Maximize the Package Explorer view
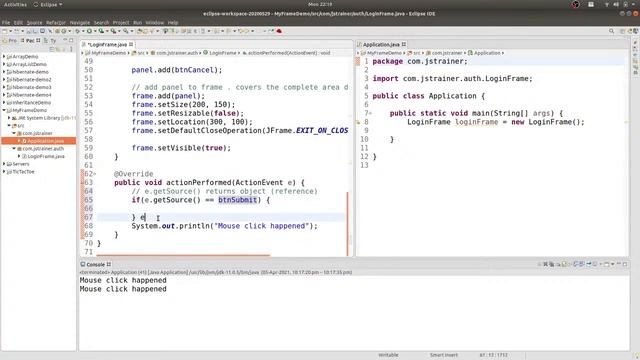The height and width of the screenshot is (360, 640). tap(71, 40)
